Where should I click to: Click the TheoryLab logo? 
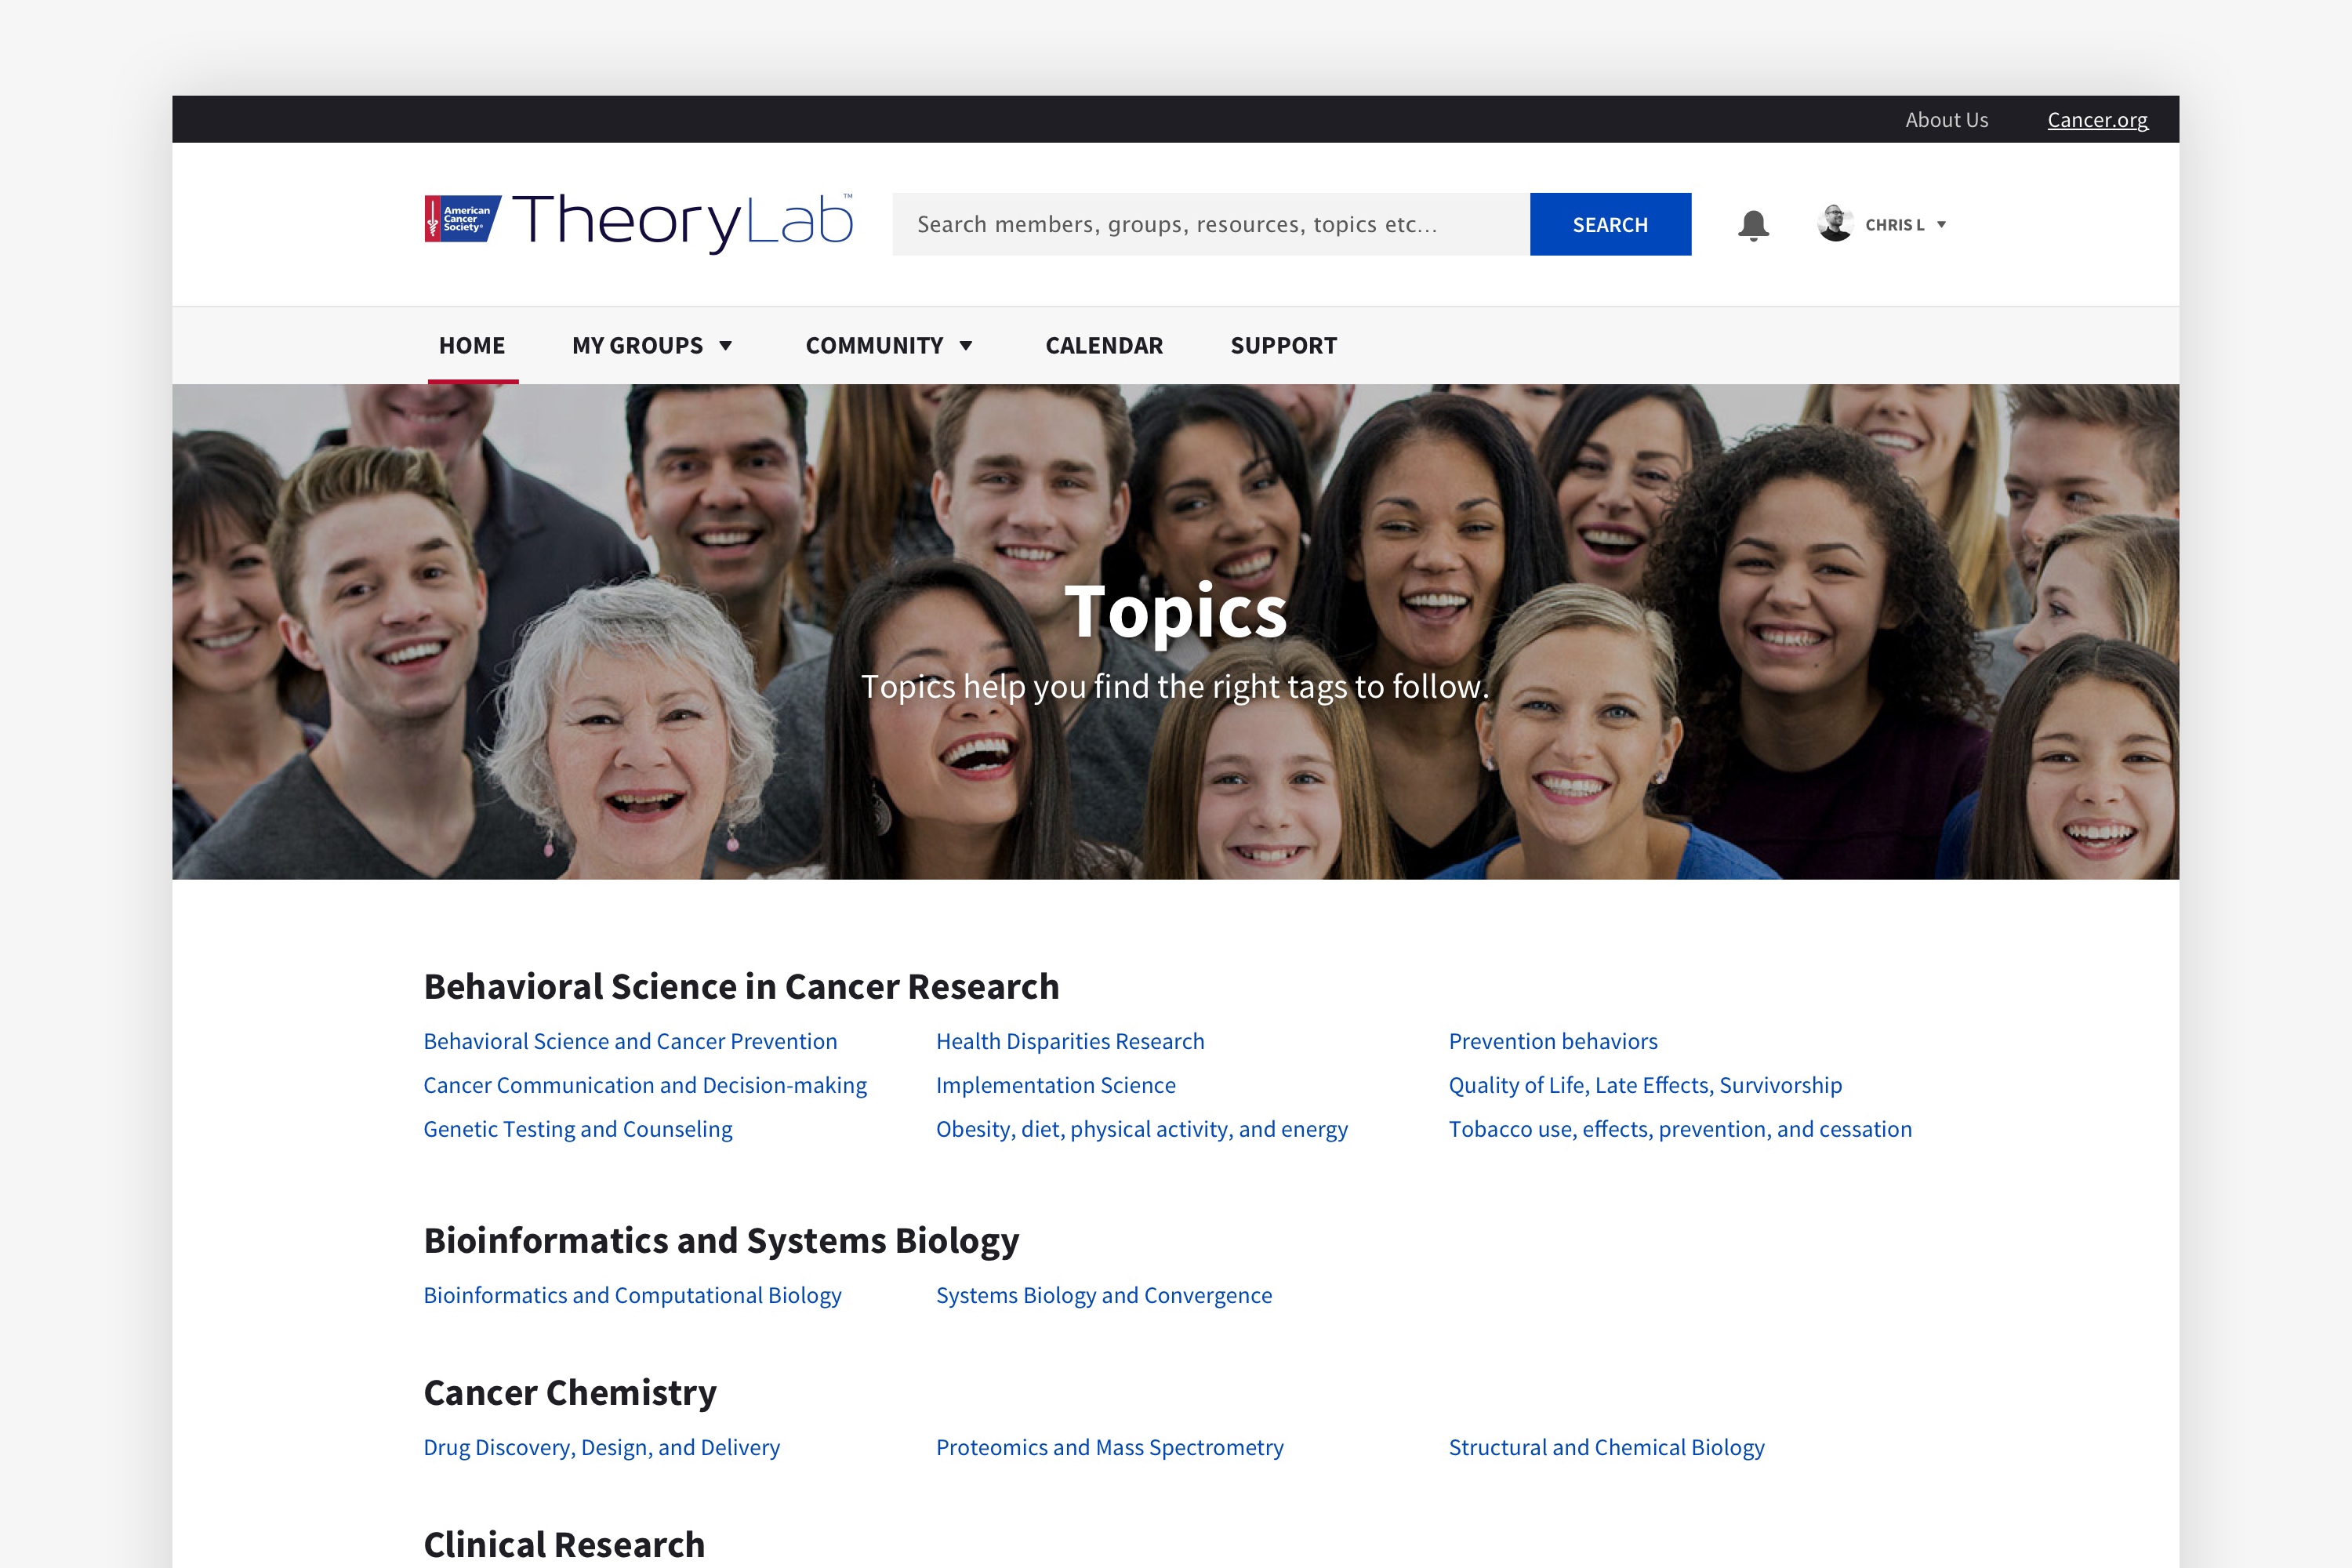[x=638, y=222]
